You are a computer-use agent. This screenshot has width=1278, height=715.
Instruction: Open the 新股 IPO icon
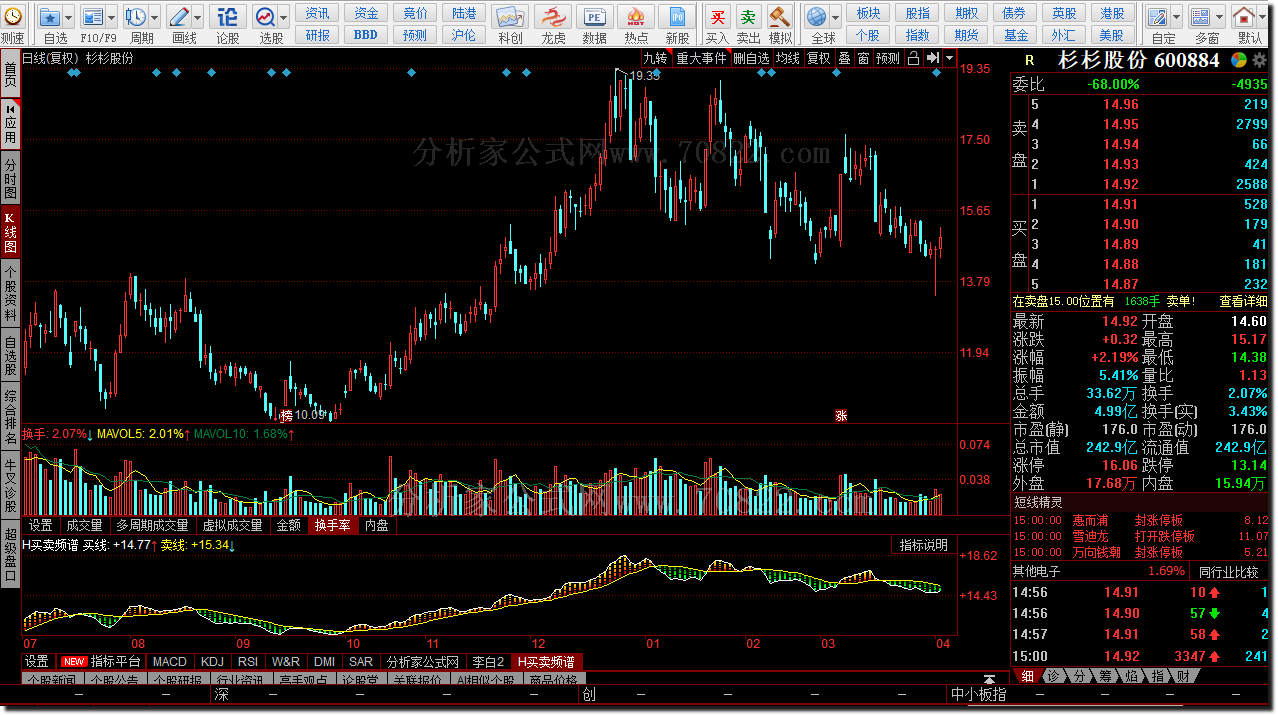pos(678,17)
